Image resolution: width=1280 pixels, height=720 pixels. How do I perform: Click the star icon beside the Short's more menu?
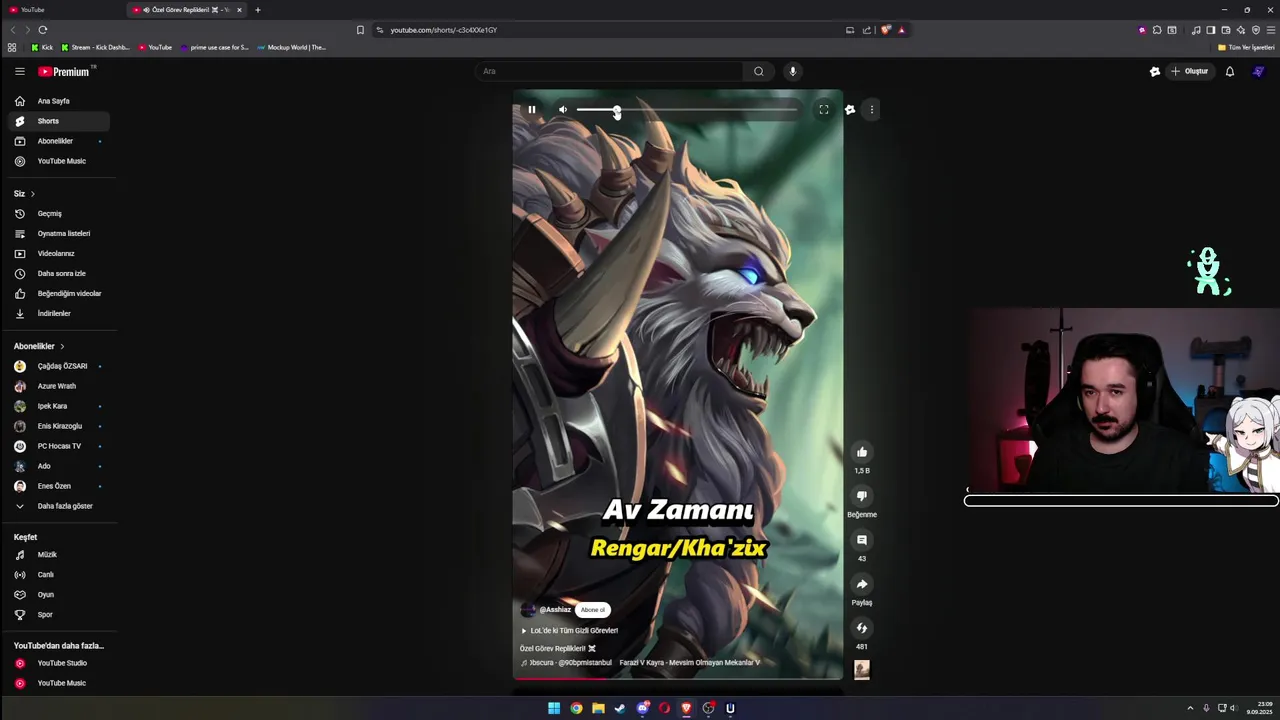850,110
